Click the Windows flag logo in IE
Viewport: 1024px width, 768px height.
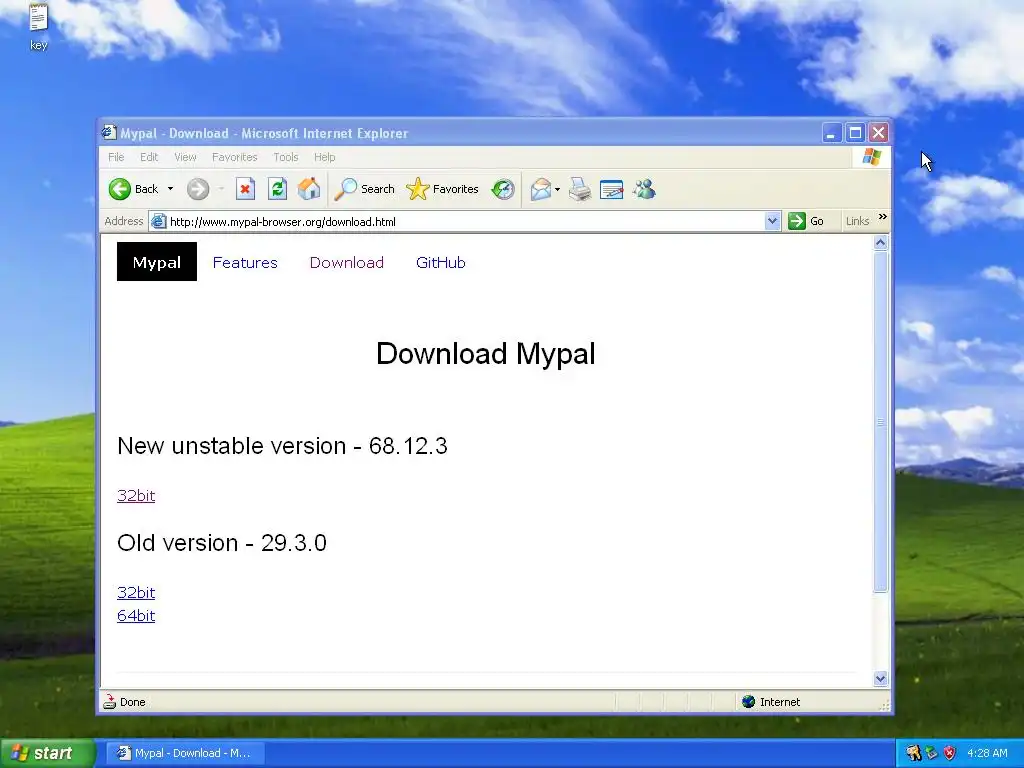(x=871, y=157)
